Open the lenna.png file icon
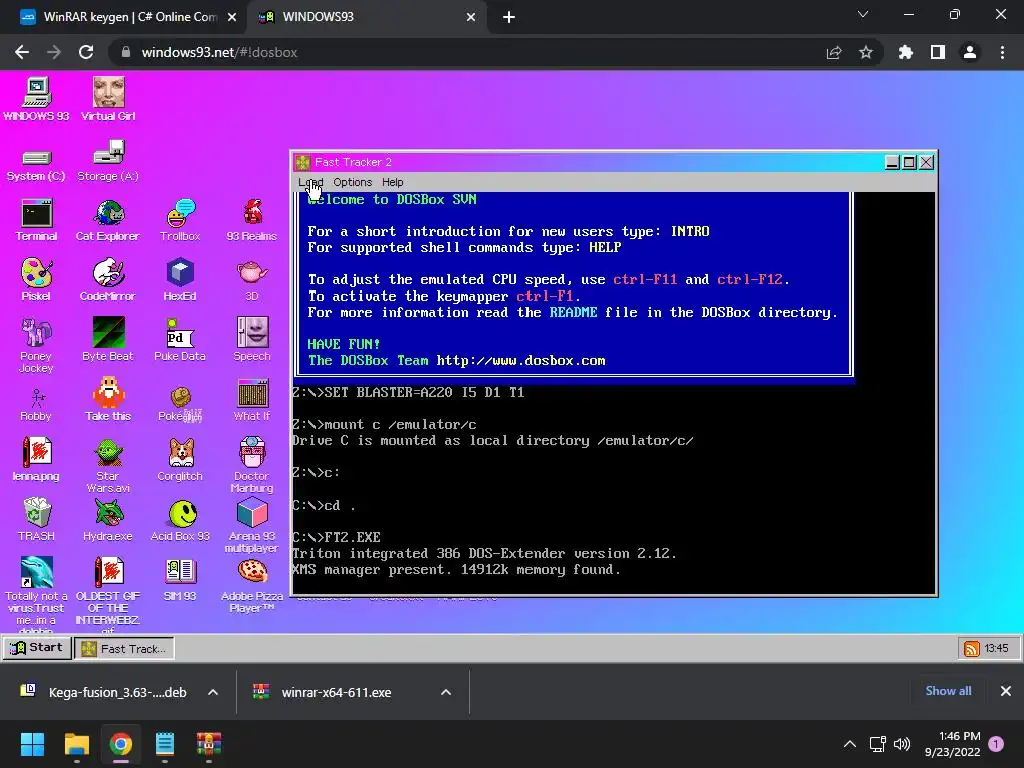The width and height of the screenshot is (1024, 768). coord(36,460)
